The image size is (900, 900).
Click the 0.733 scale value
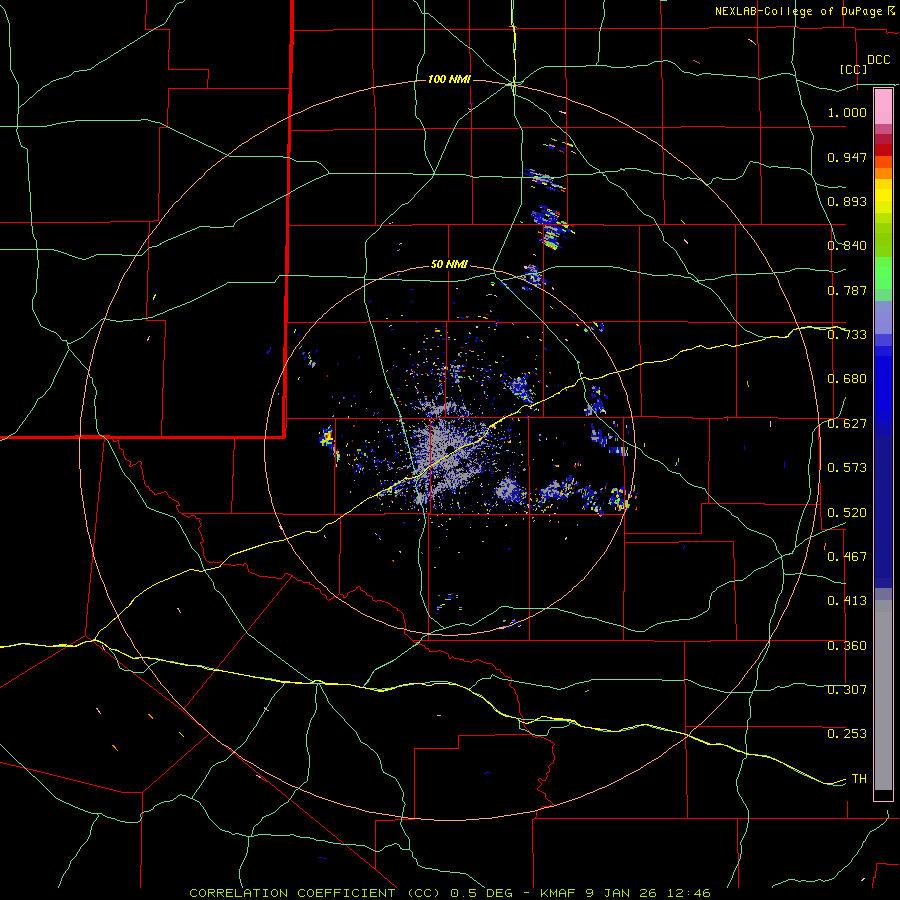point(847,335)
